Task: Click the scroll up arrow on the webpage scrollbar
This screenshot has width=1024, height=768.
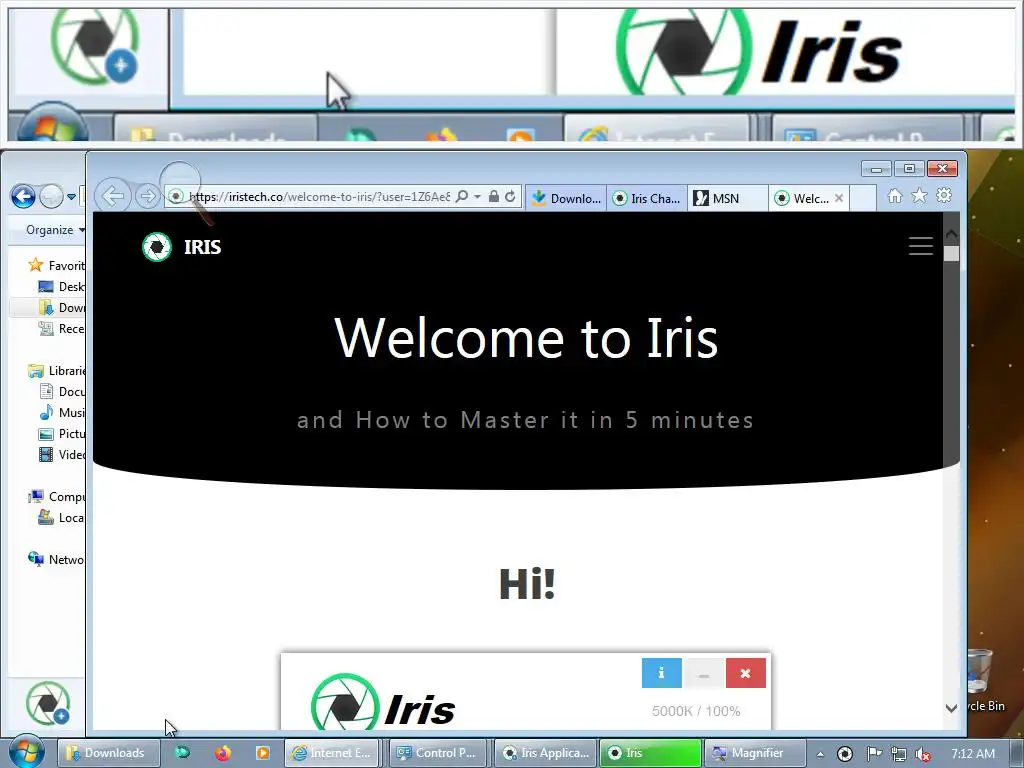Action: click(x=952, y=233)
